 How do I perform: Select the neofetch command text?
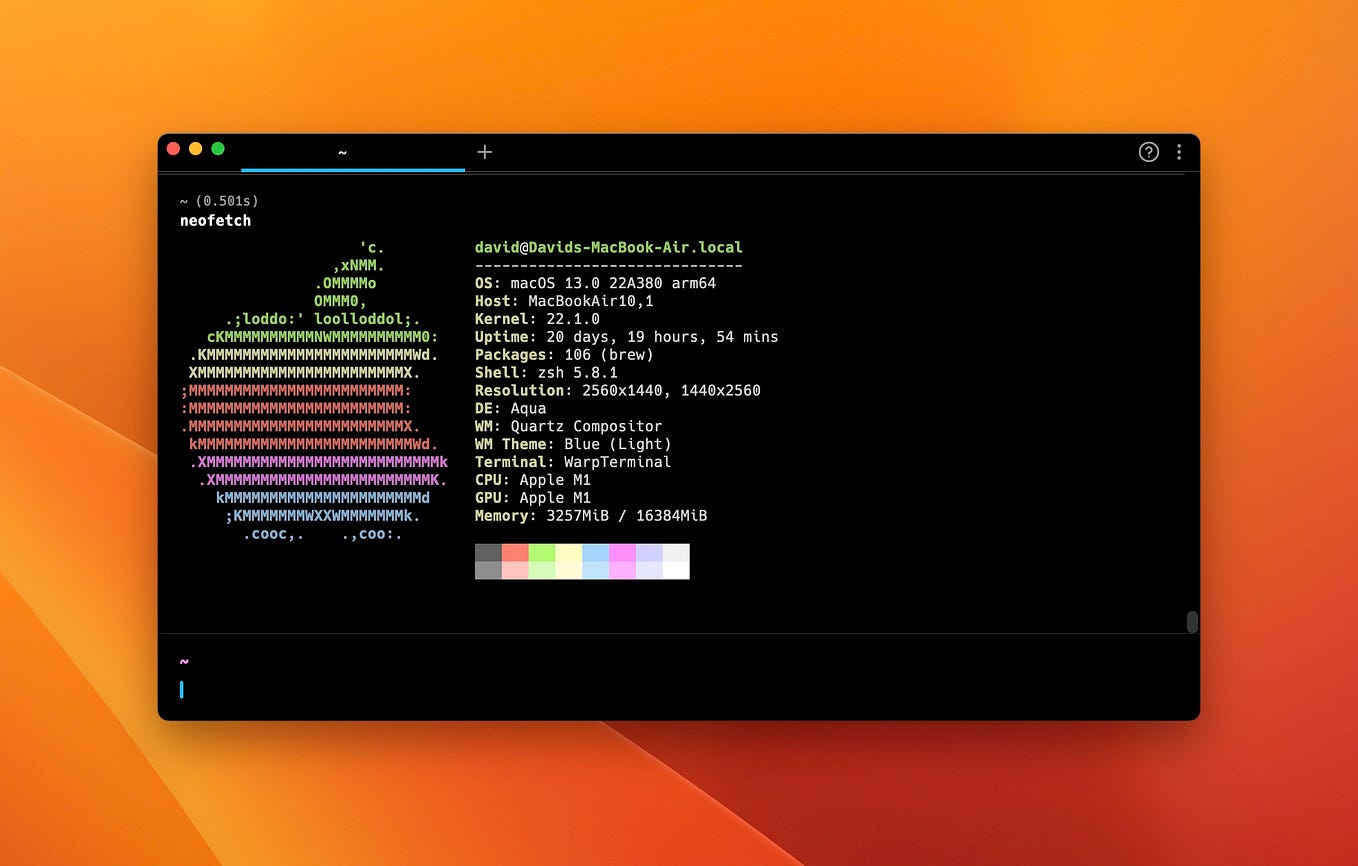[x=215, y=220]
